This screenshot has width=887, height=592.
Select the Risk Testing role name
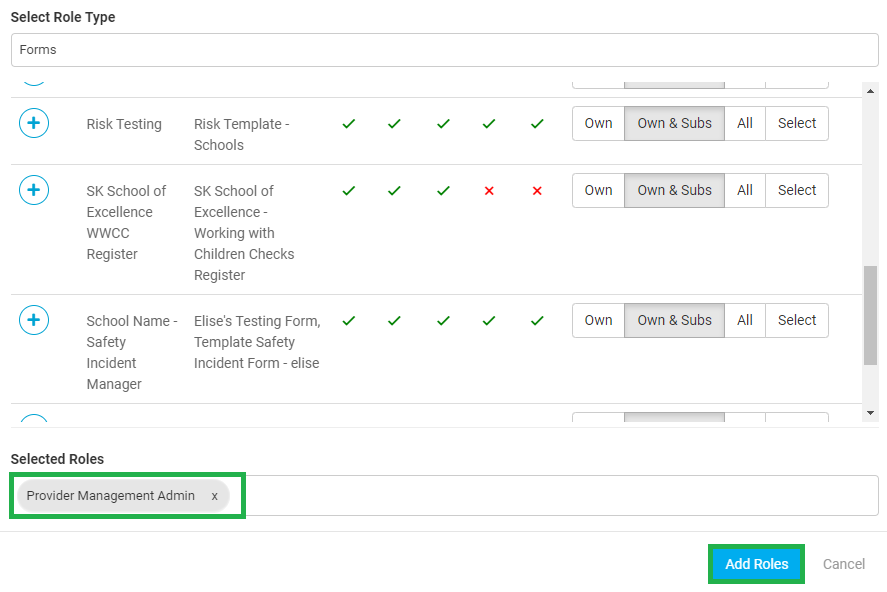tap(124, 124)
